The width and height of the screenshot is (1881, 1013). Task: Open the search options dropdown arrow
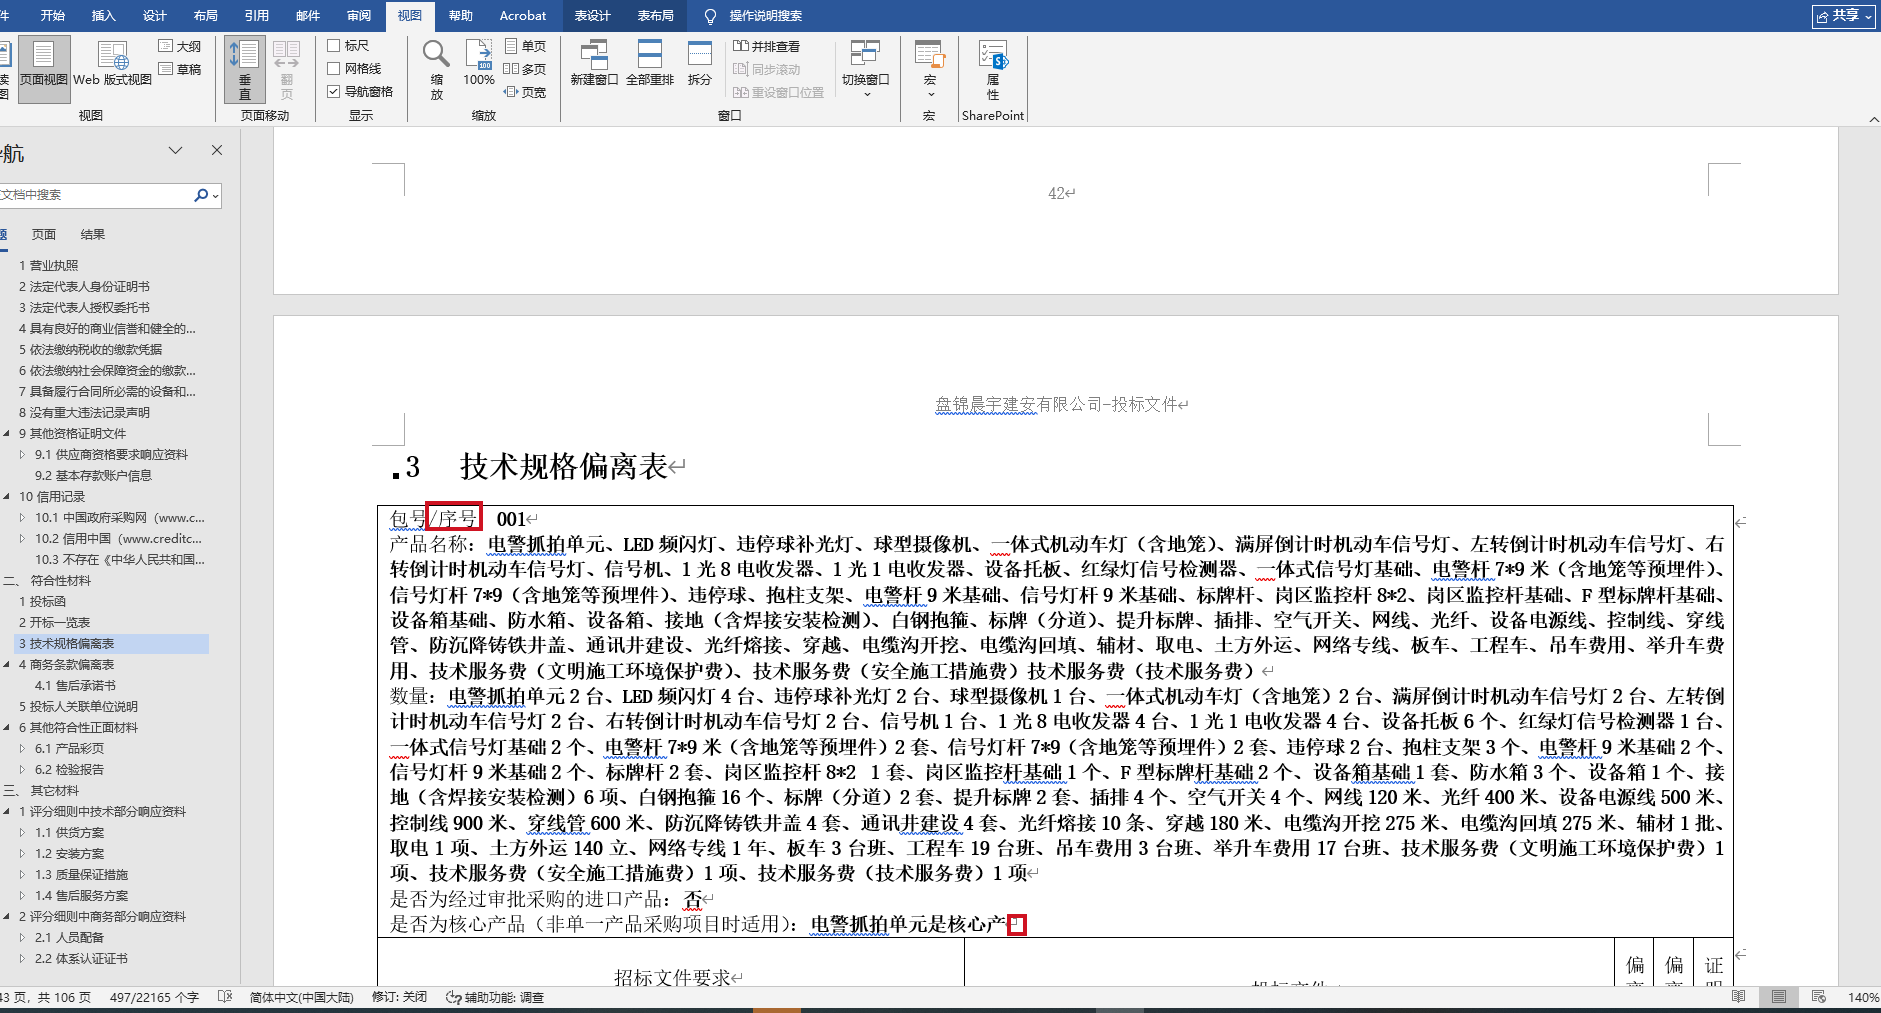(x=215, y=196)
